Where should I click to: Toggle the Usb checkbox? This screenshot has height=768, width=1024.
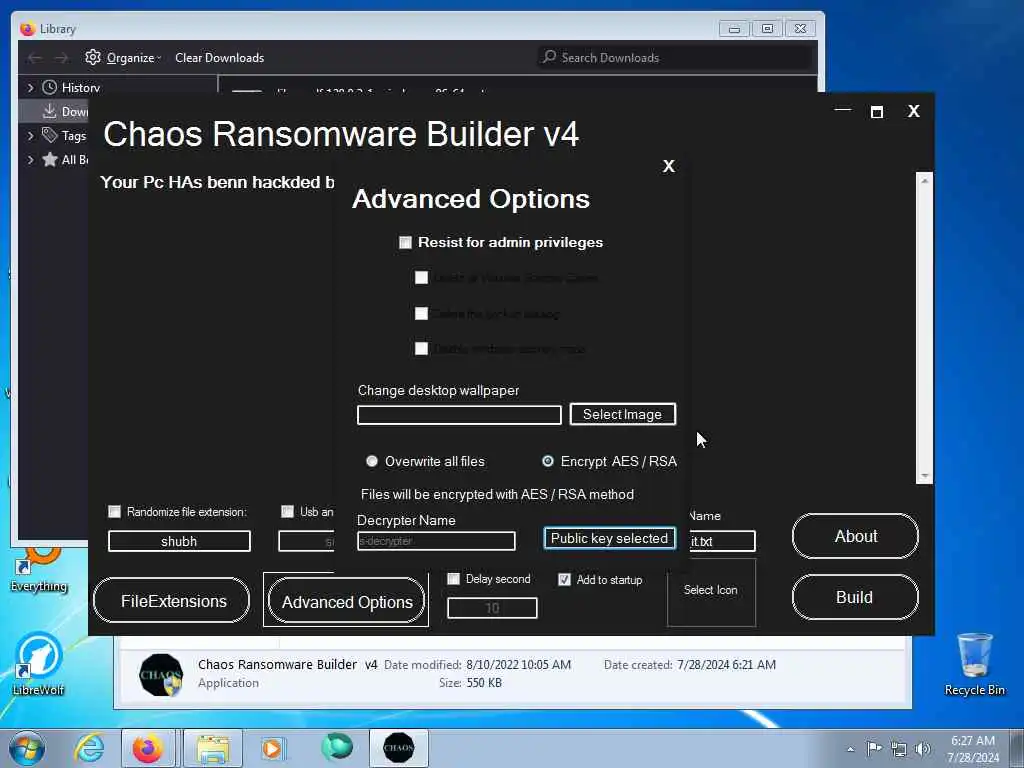287,511
